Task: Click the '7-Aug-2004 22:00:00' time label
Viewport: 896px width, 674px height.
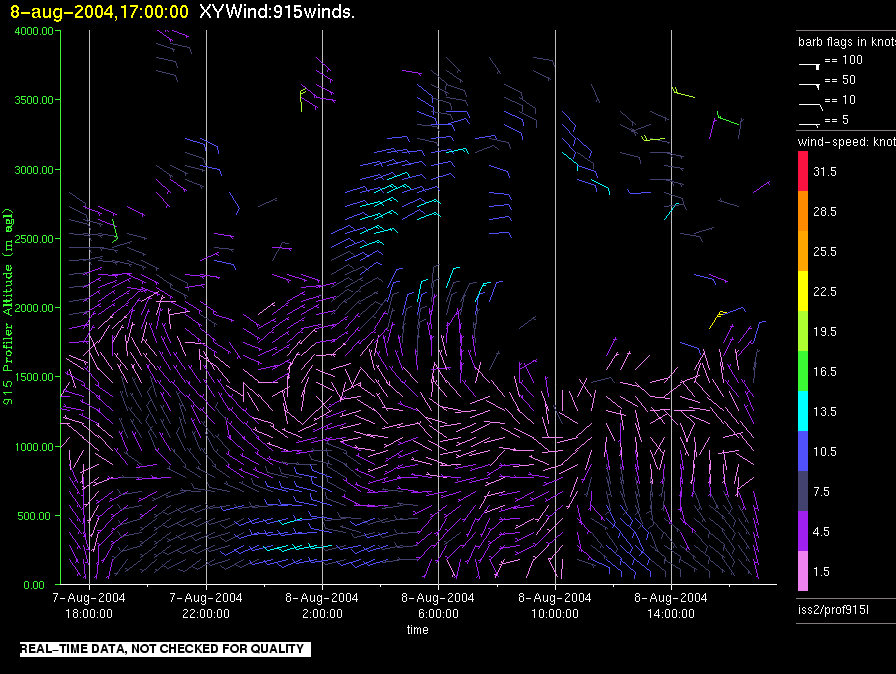Action: [206, 605]
